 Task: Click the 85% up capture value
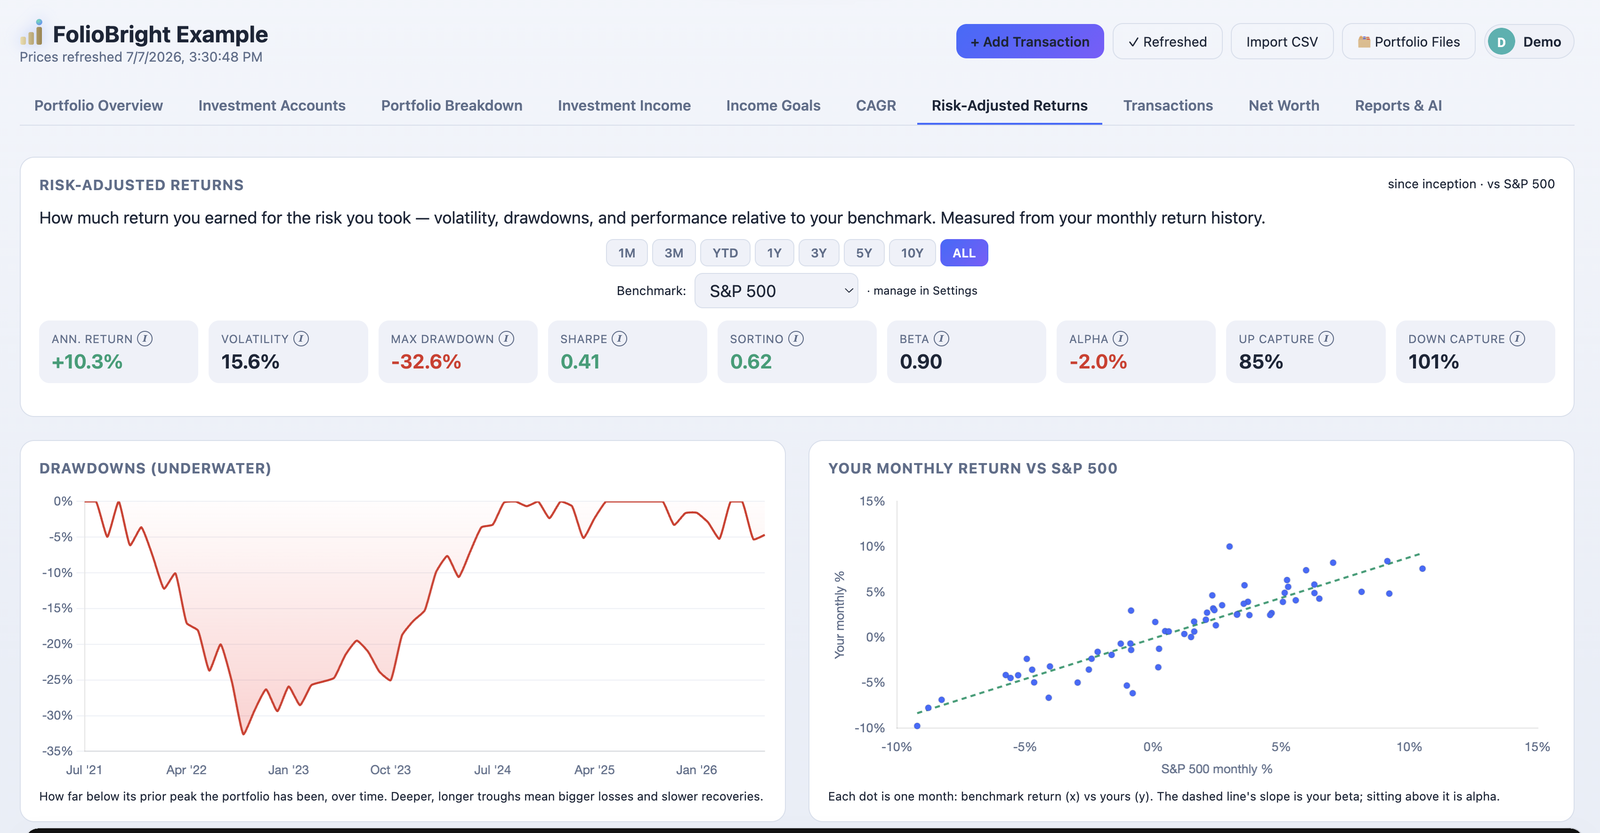pyautogui.click(x=1261, y=362)
